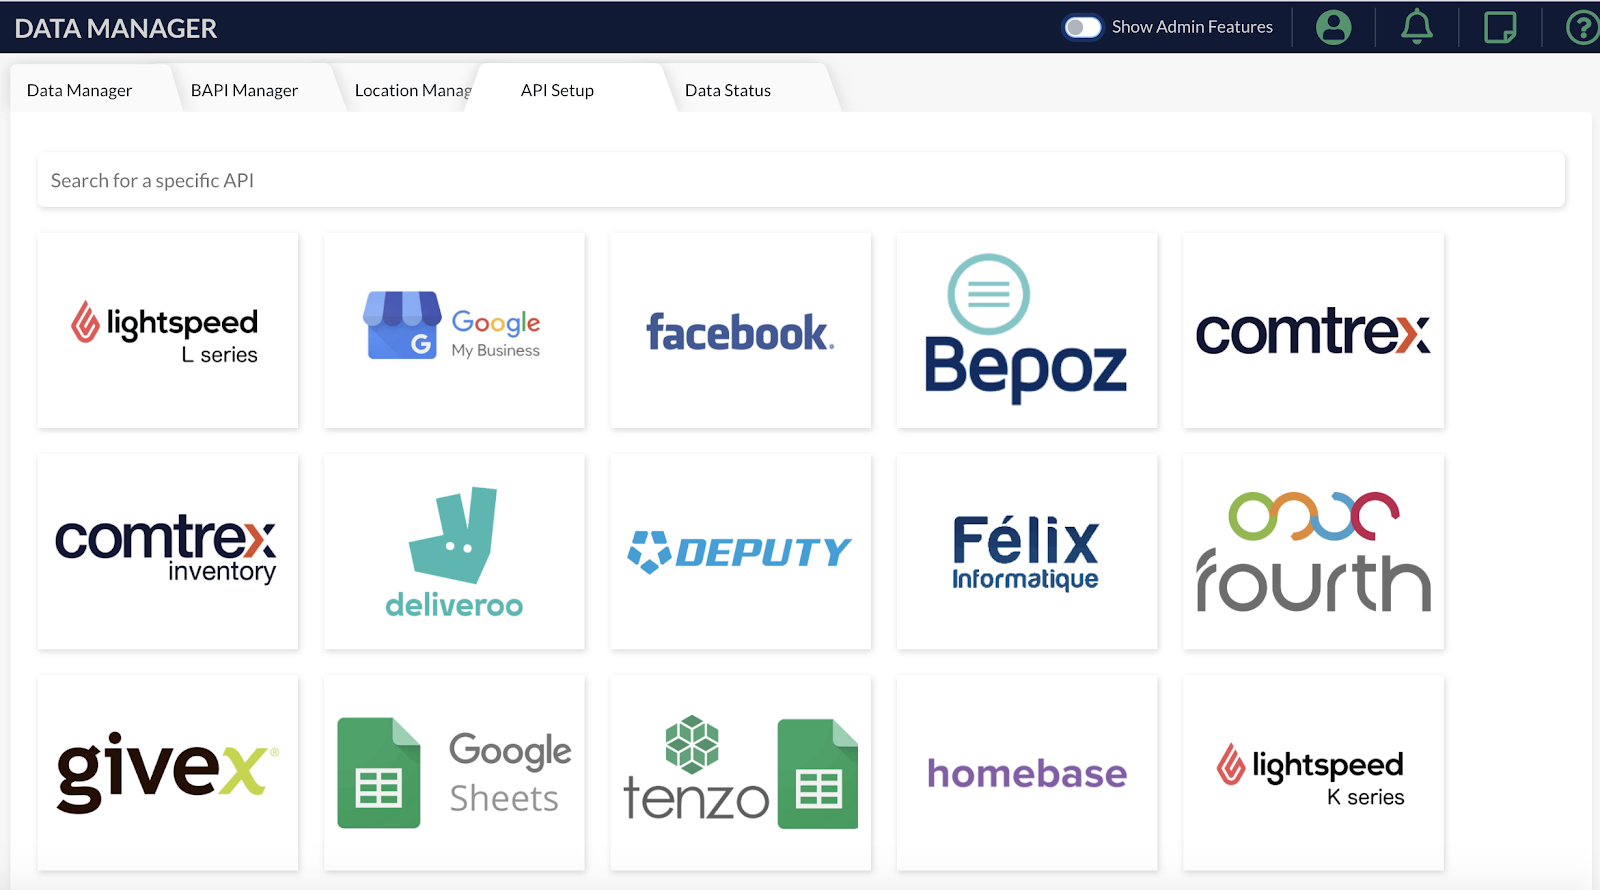Open the Google Sheets API card
This screenshot has width=1600, height=890.
[x=454, y=773]
